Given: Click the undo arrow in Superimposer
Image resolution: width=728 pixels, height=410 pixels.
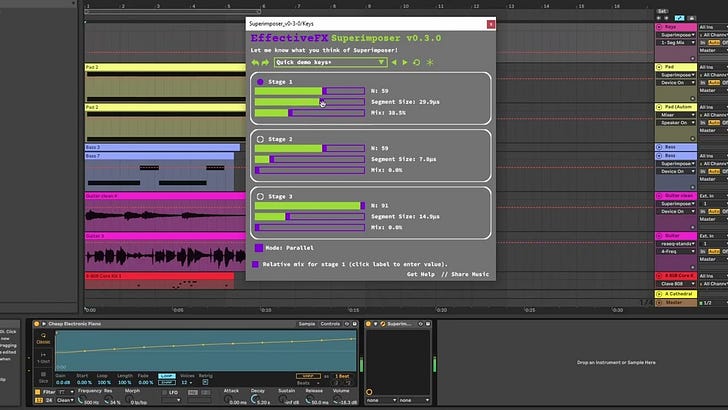Looking at the screenshot, I should 255,62.
